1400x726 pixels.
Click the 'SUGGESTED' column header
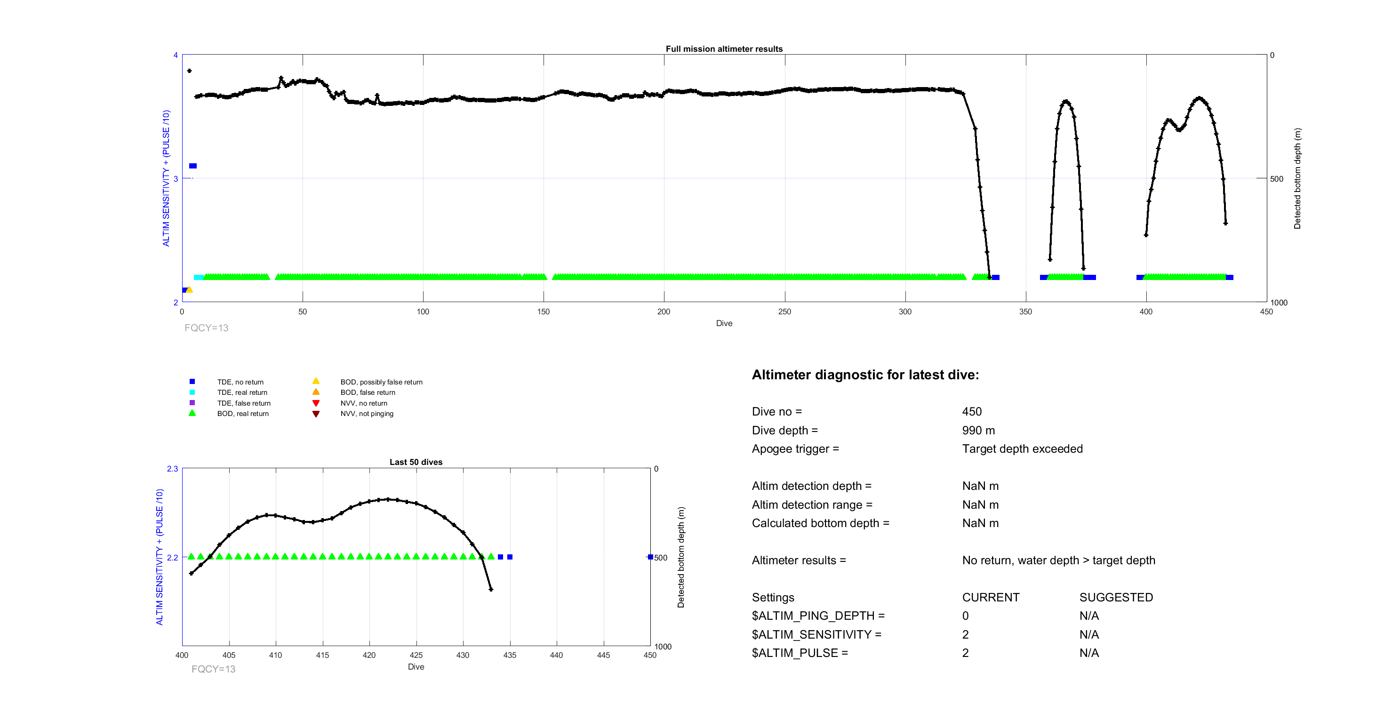[x=1116, y=597]
